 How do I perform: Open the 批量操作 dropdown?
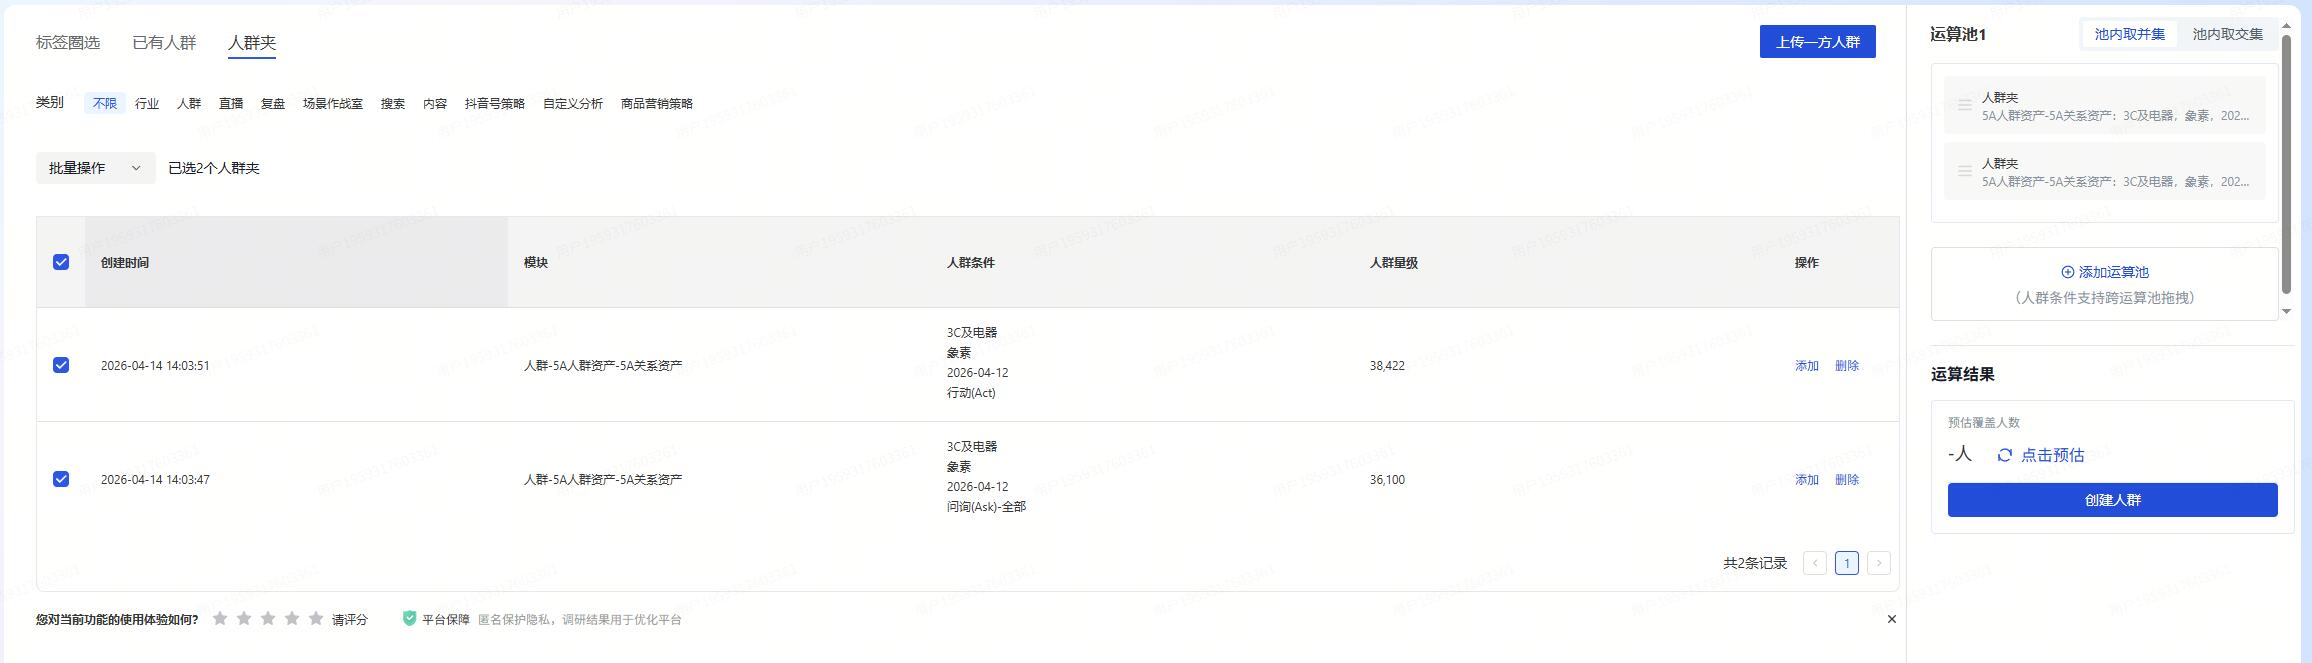point(96,168)
